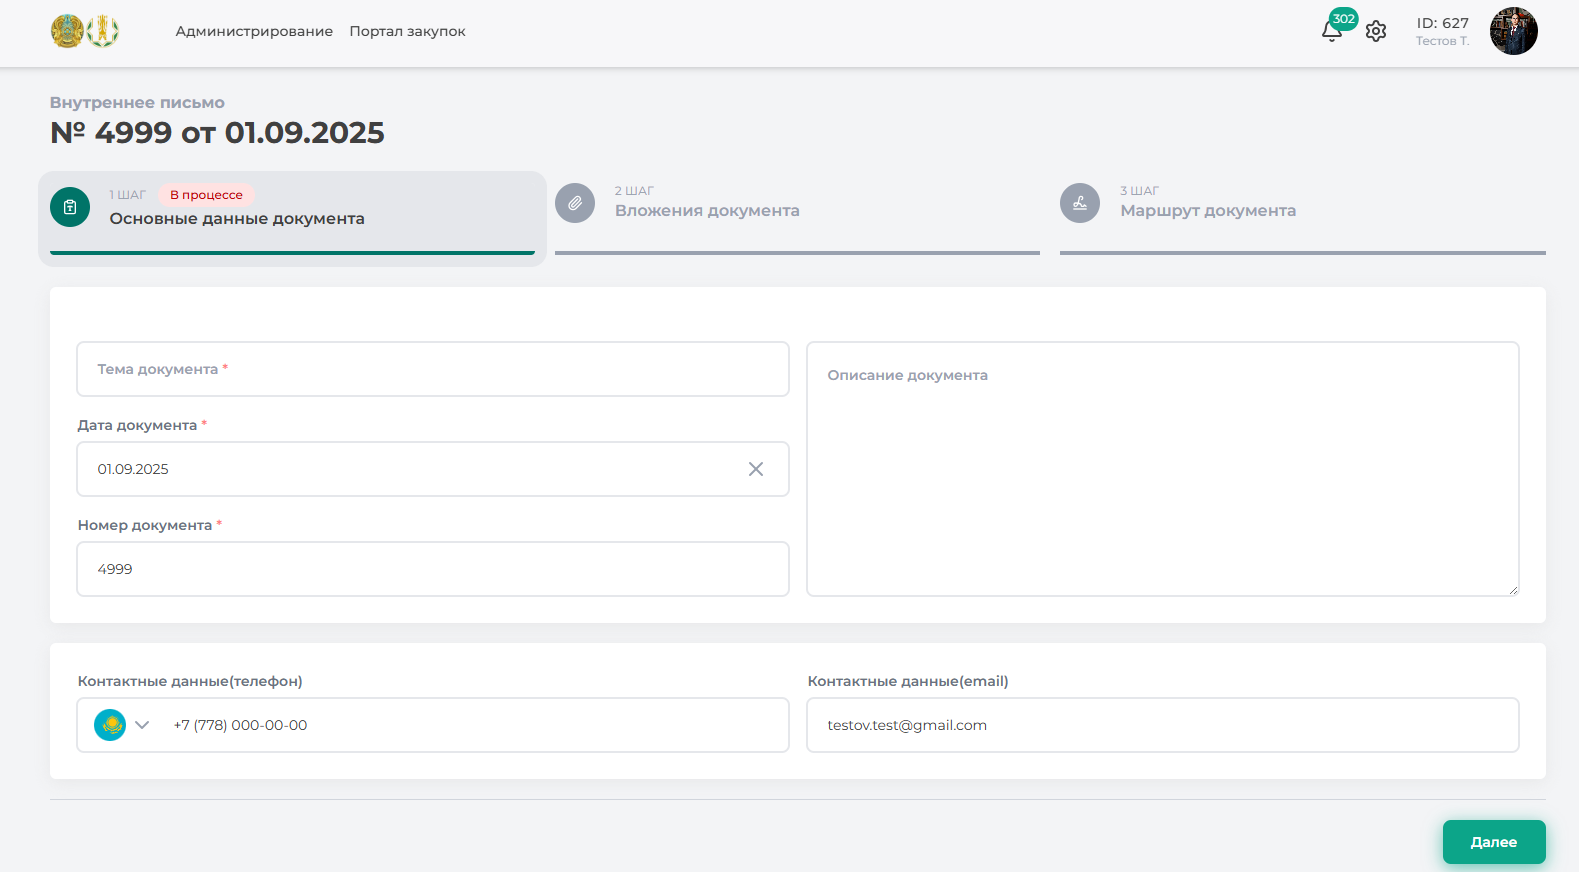The image size is (1579, 872).
Task: Click the phone number input field
Action: pyautogui.click(x=470, y=725)
